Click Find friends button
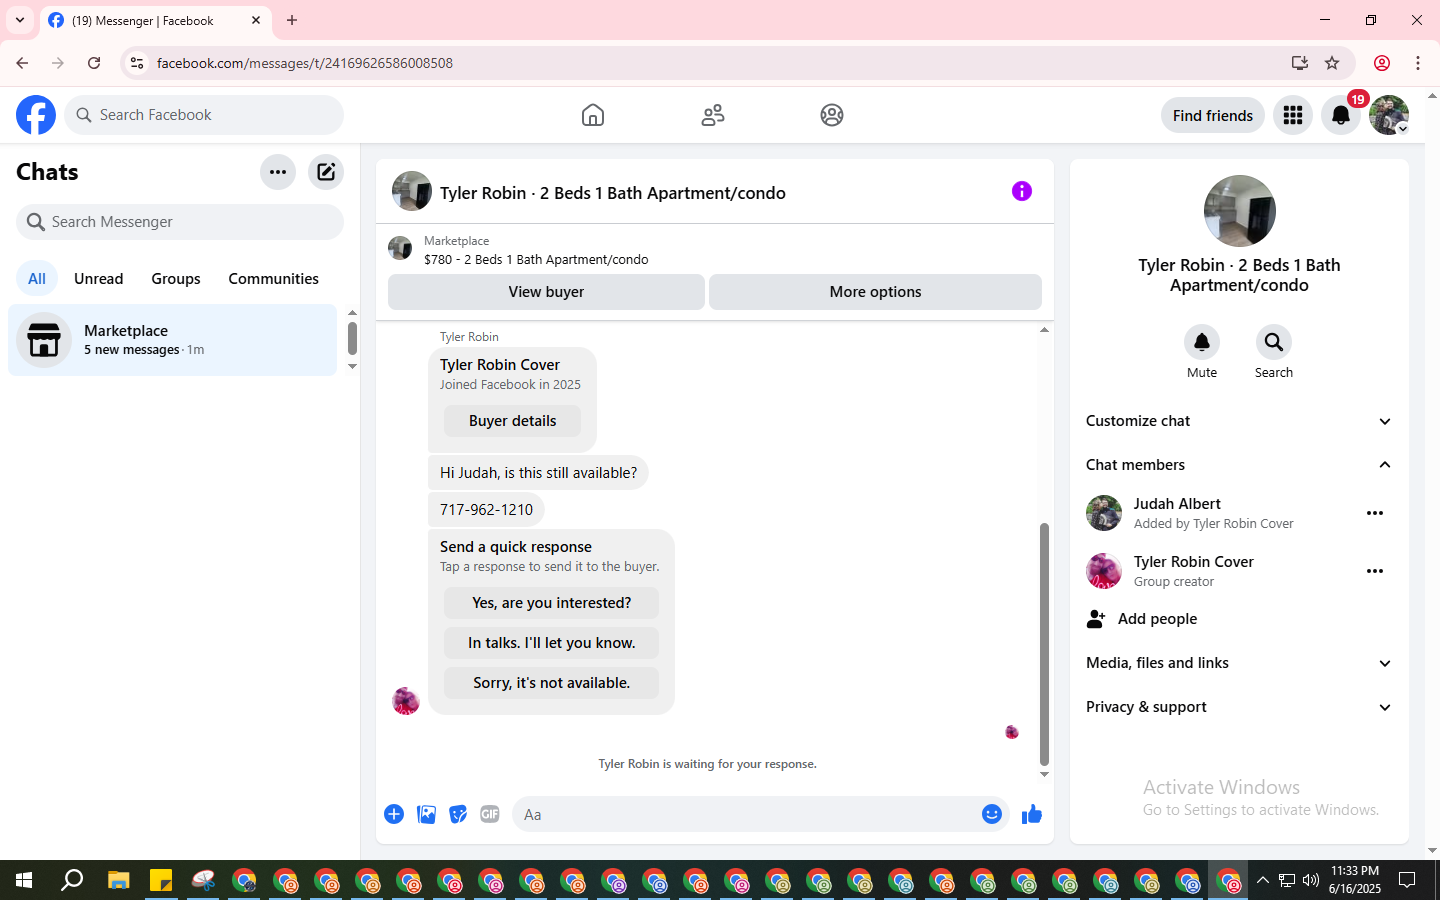Screen dimensions: 1440x900 (1212, 115)
